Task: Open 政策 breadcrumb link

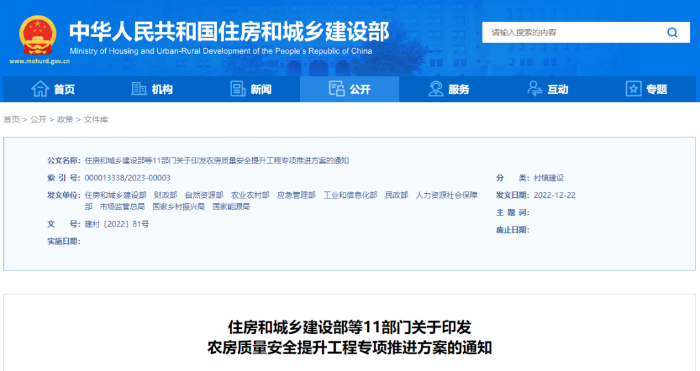Action: pos(65,119)
